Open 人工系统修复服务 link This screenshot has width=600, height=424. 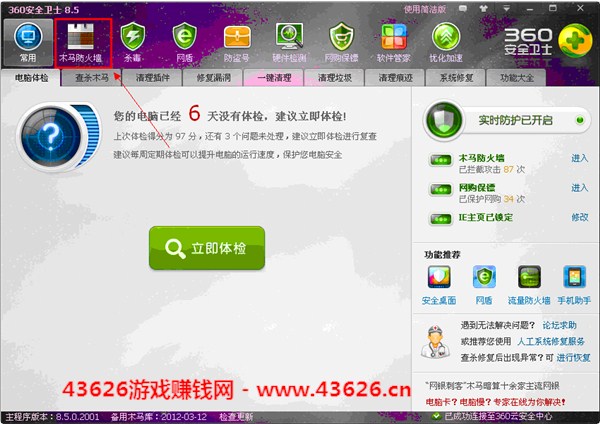551,341
